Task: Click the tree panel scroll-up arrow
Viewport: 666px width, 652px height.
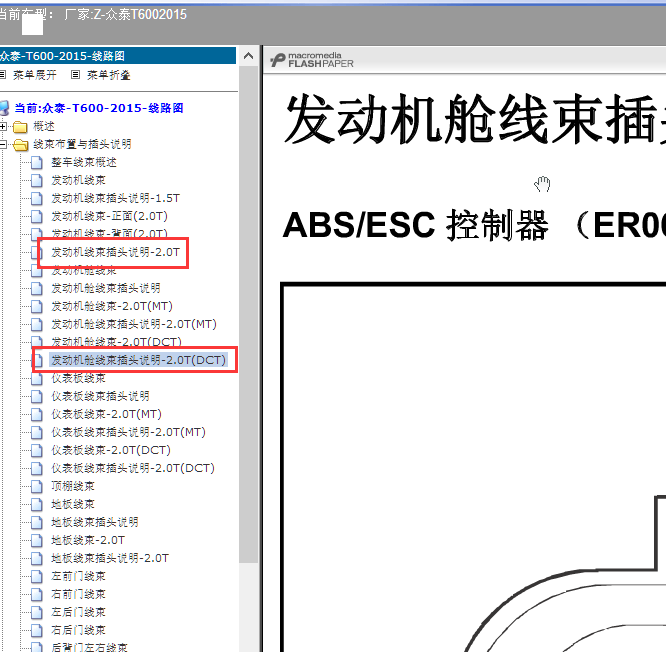Action: [x=248, y=56]
